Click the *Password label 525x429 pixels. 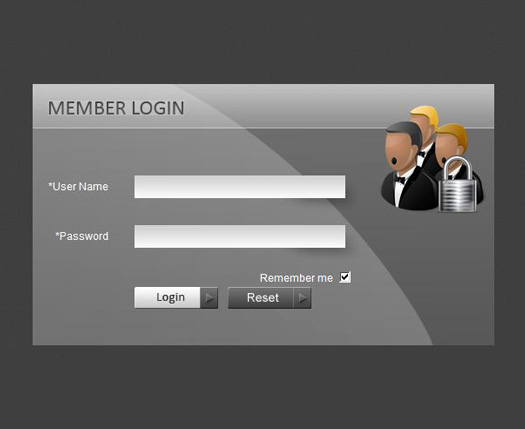pos(82,236)
